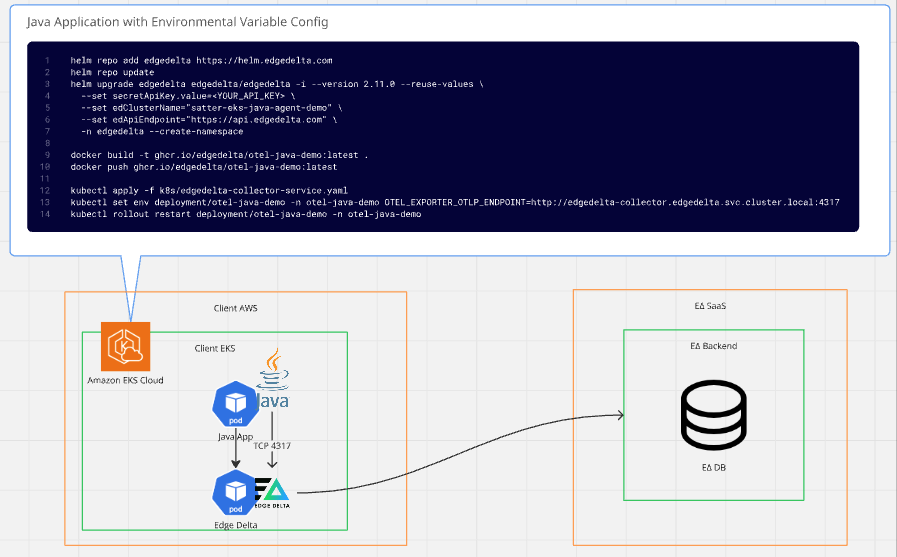The height and width of the screenshot is (557, 897).
Task: Select the 'Amazon EKS Cloud' text label
Action: tap(125, 380)
